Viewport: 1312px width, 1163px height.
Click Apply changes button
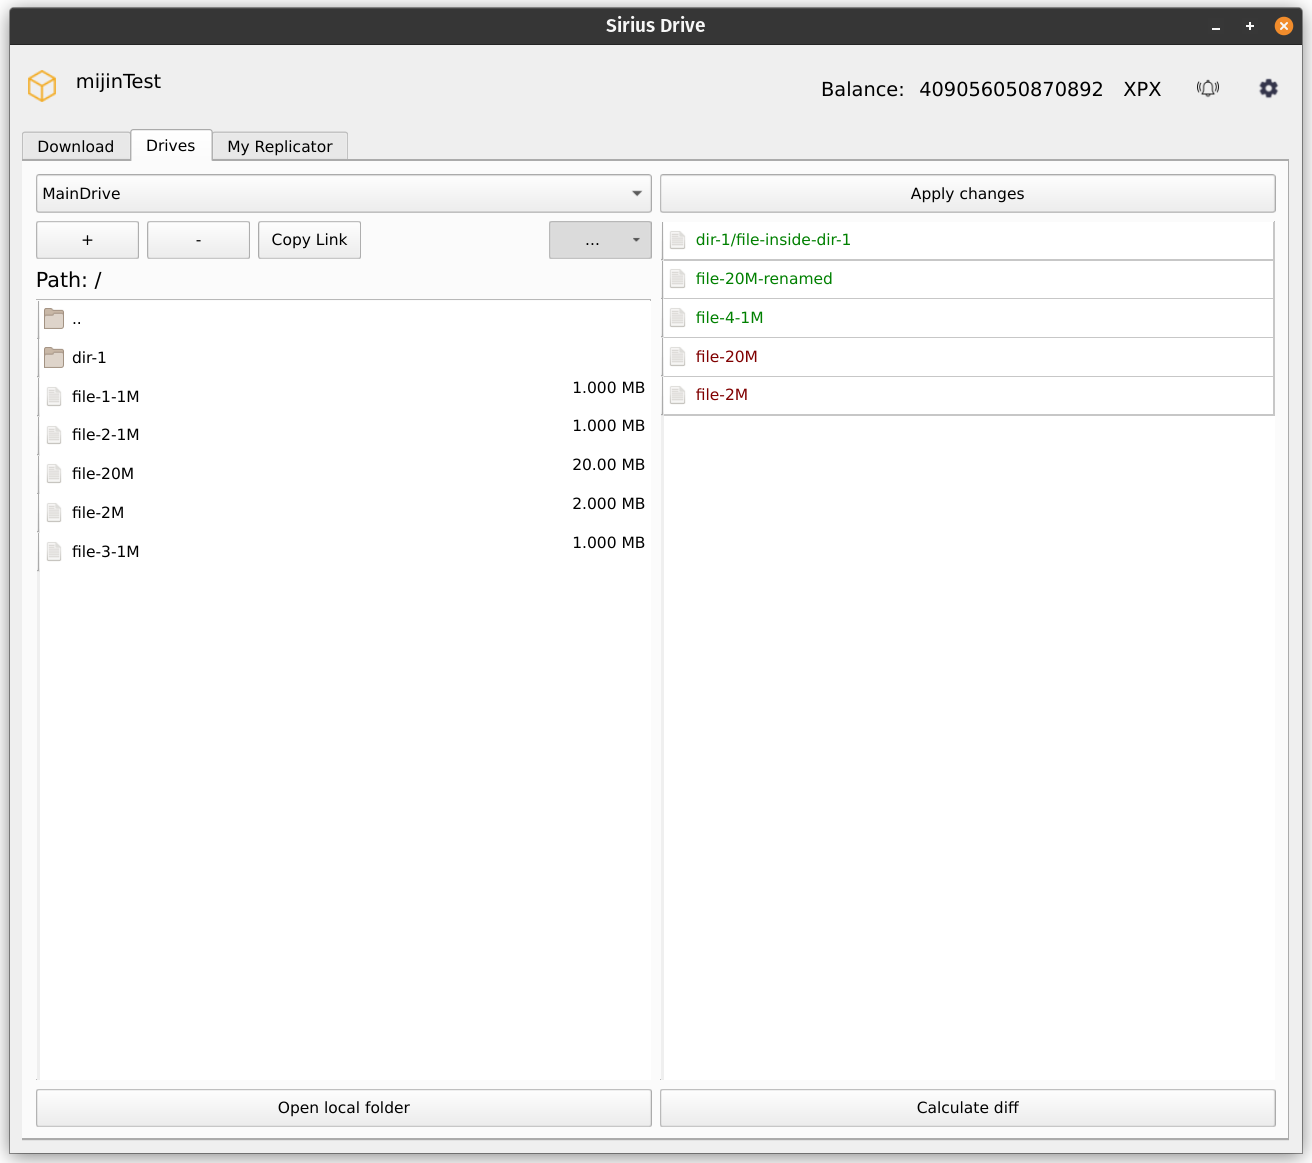[x=967, y=193]
